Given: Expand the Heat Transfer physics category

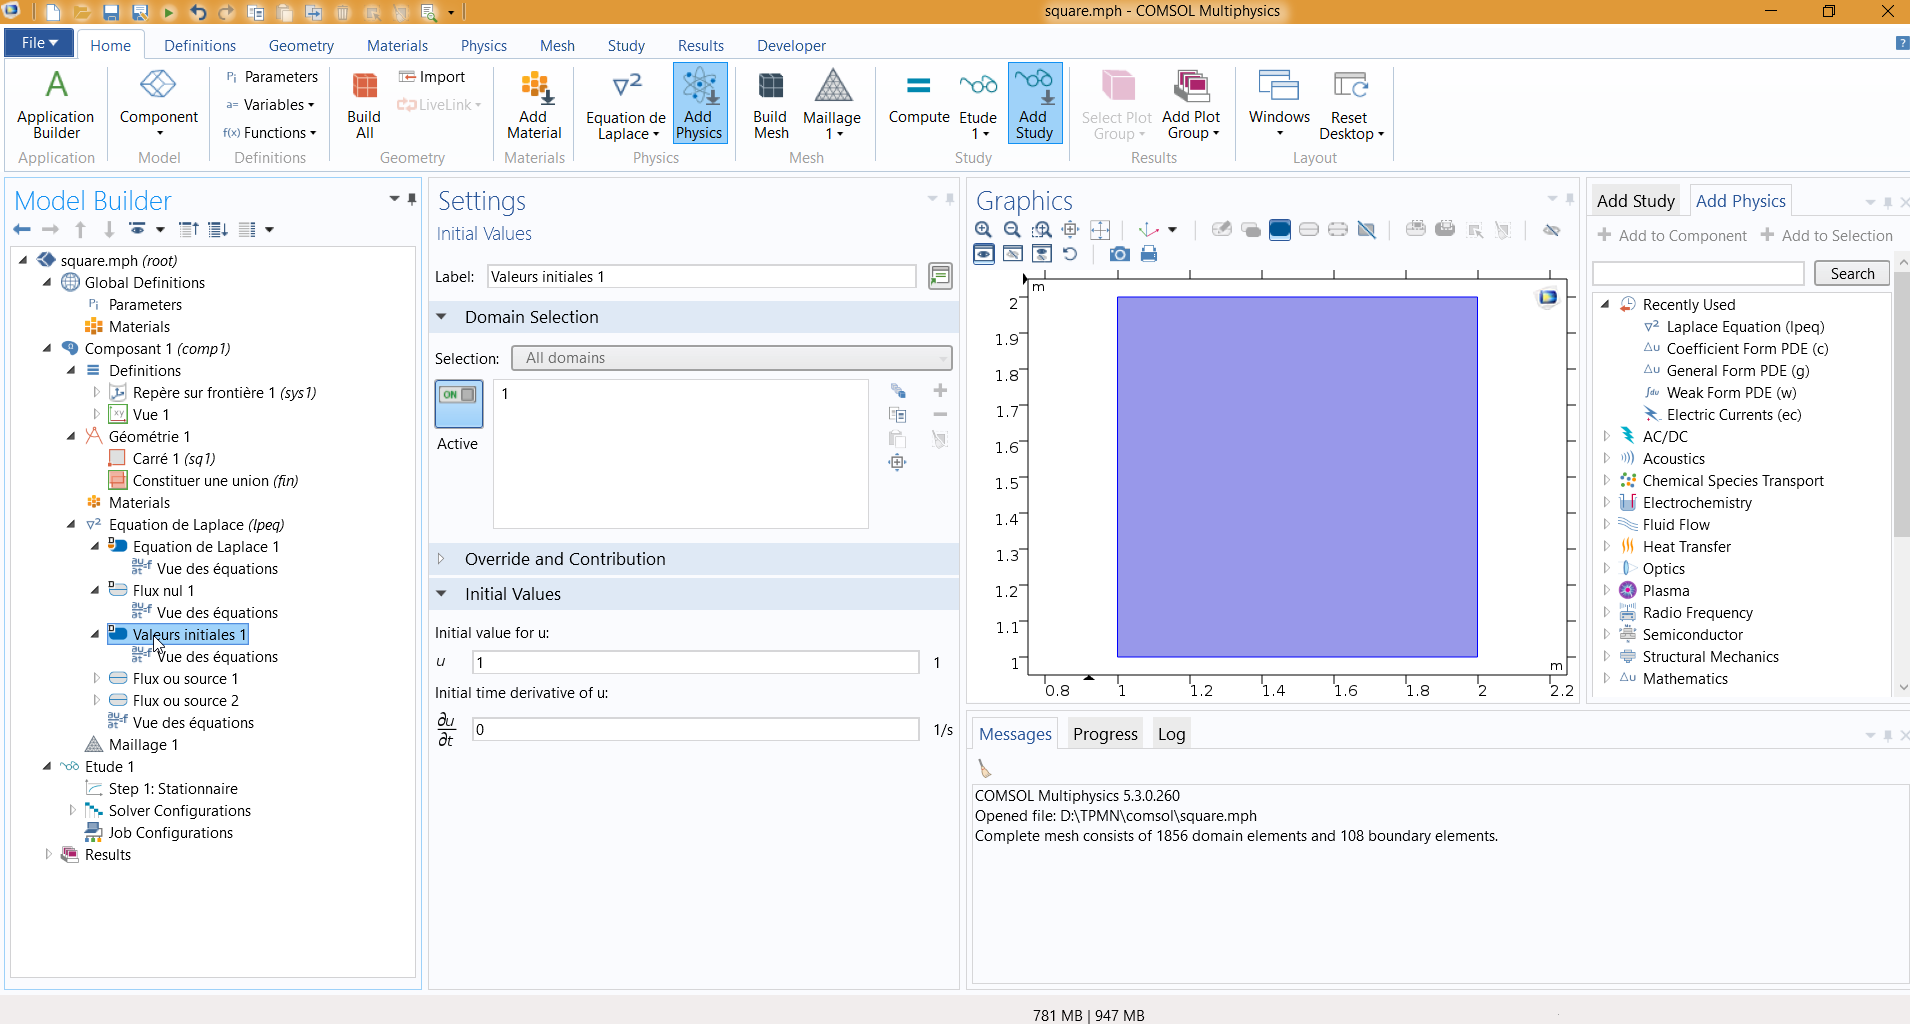Looking at the screenshot, I should click(x=1606, y=547).
